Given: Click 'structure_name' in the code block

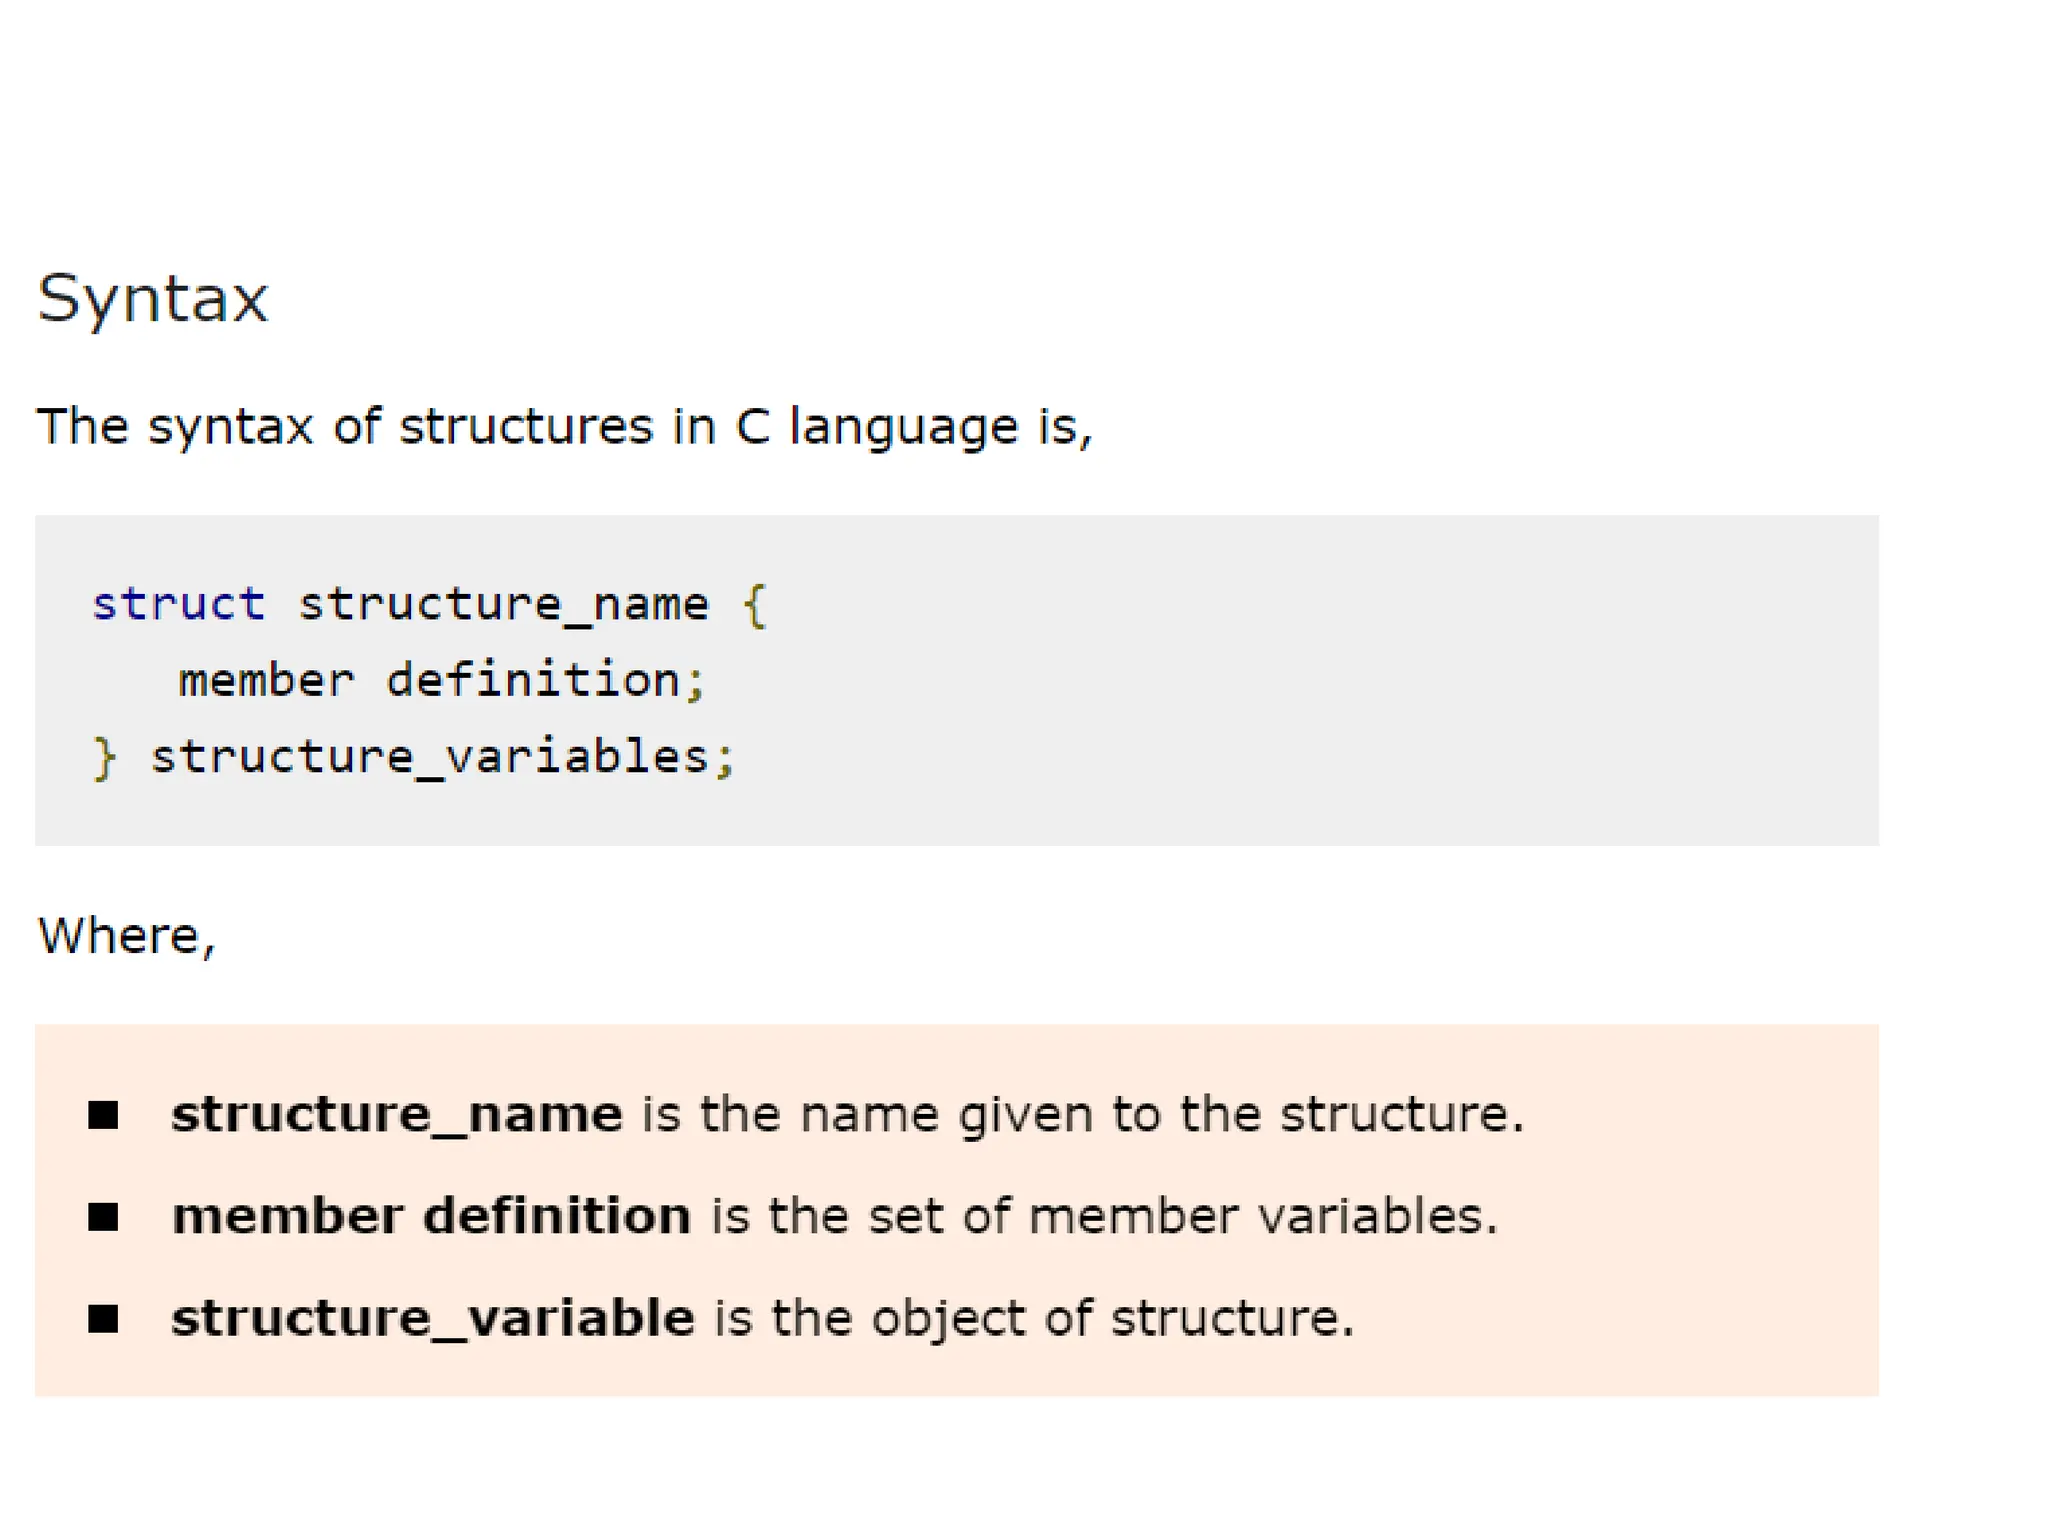Looking at the screenshot, I should click(503, 604).
